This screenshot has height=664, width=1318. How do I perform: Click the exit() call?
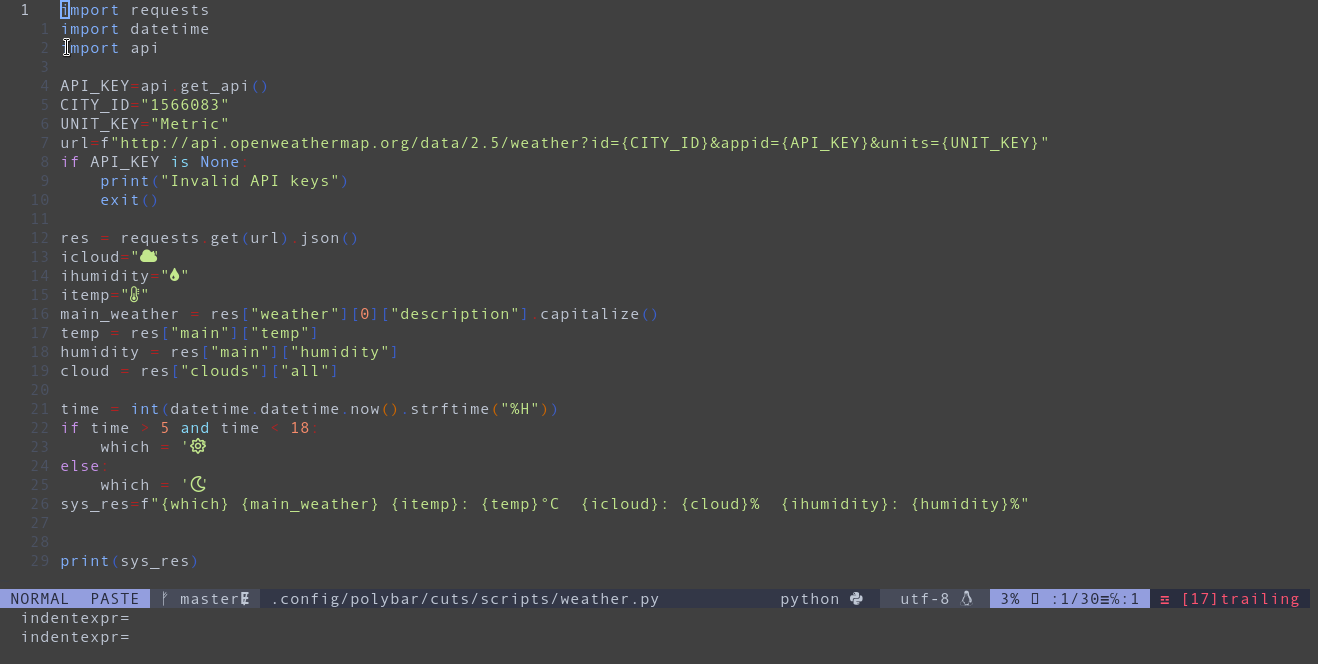[130, 200]
